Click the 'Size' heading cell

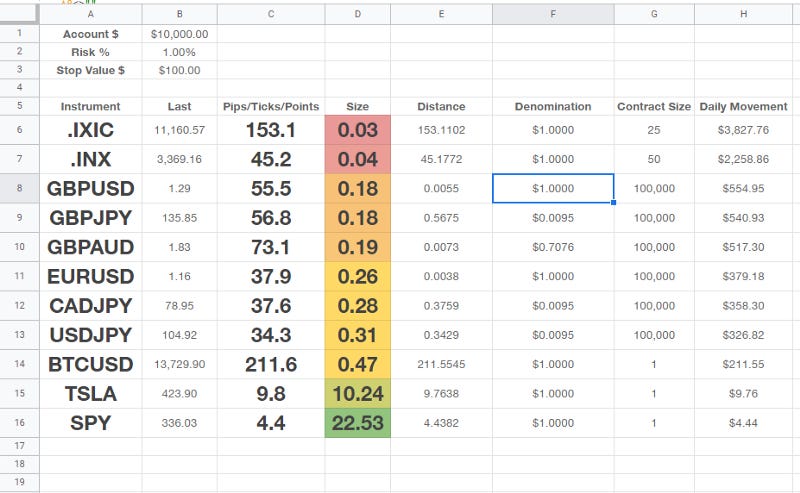[x=358, y=107]
